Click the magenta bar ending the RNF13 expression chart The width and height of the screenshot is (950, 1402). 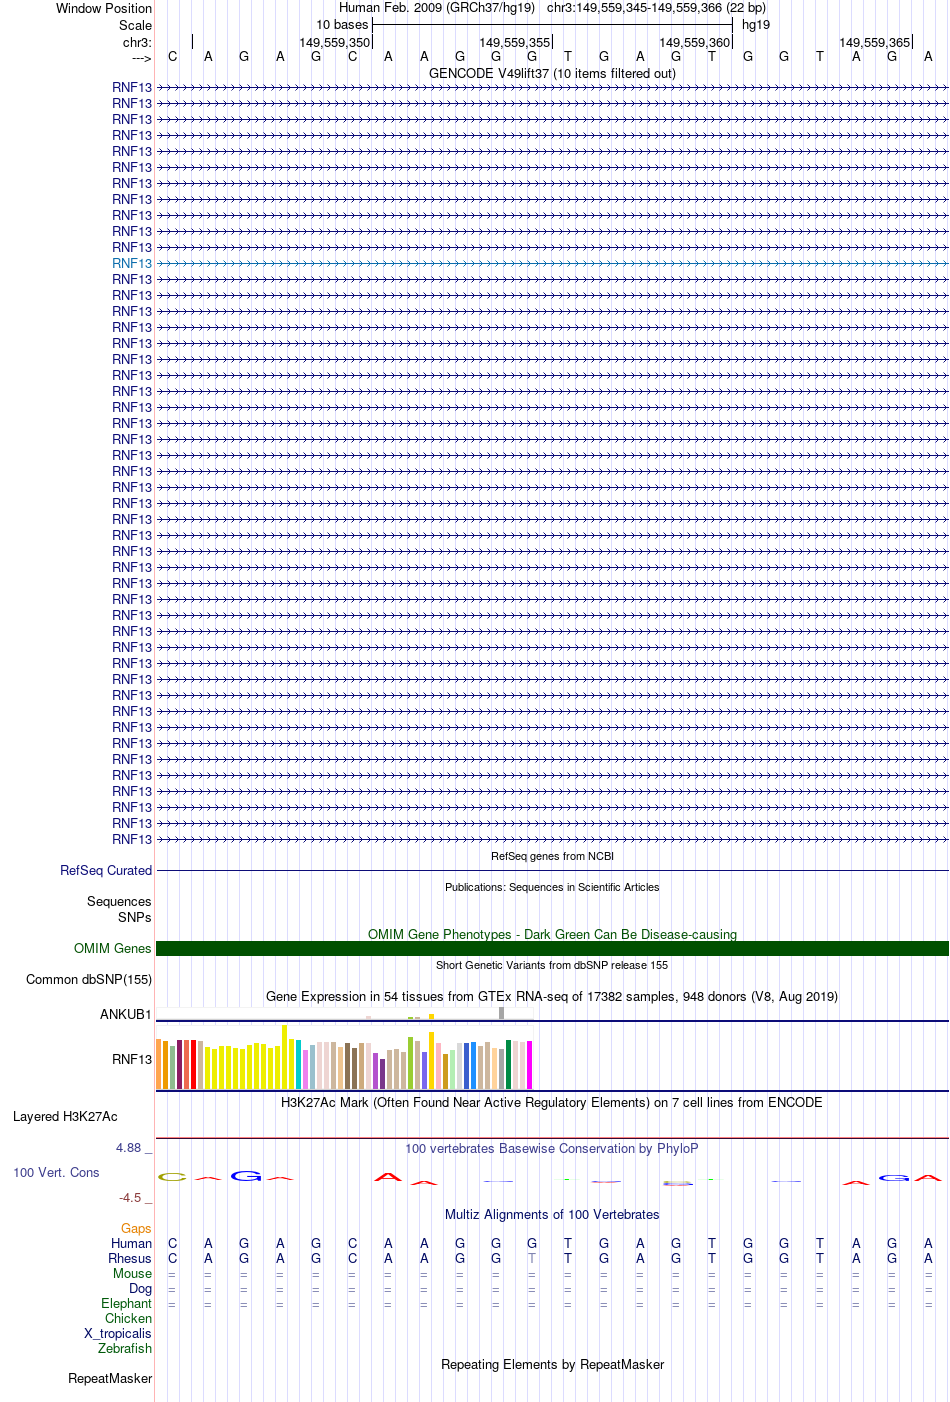[x=530, y=1065]
